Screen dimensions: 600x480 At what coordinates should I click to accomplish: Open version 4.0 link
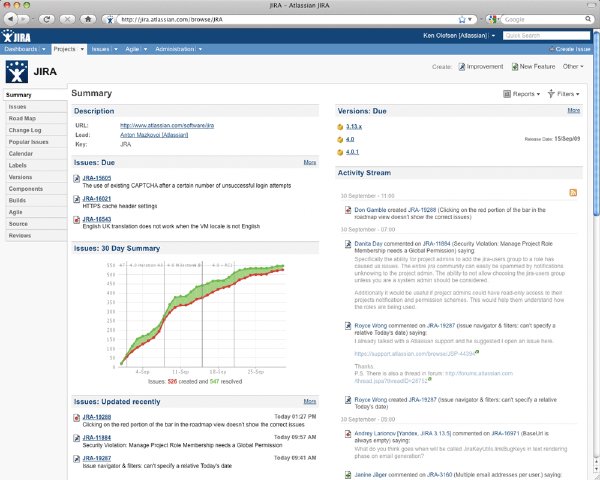coord(350,140)
